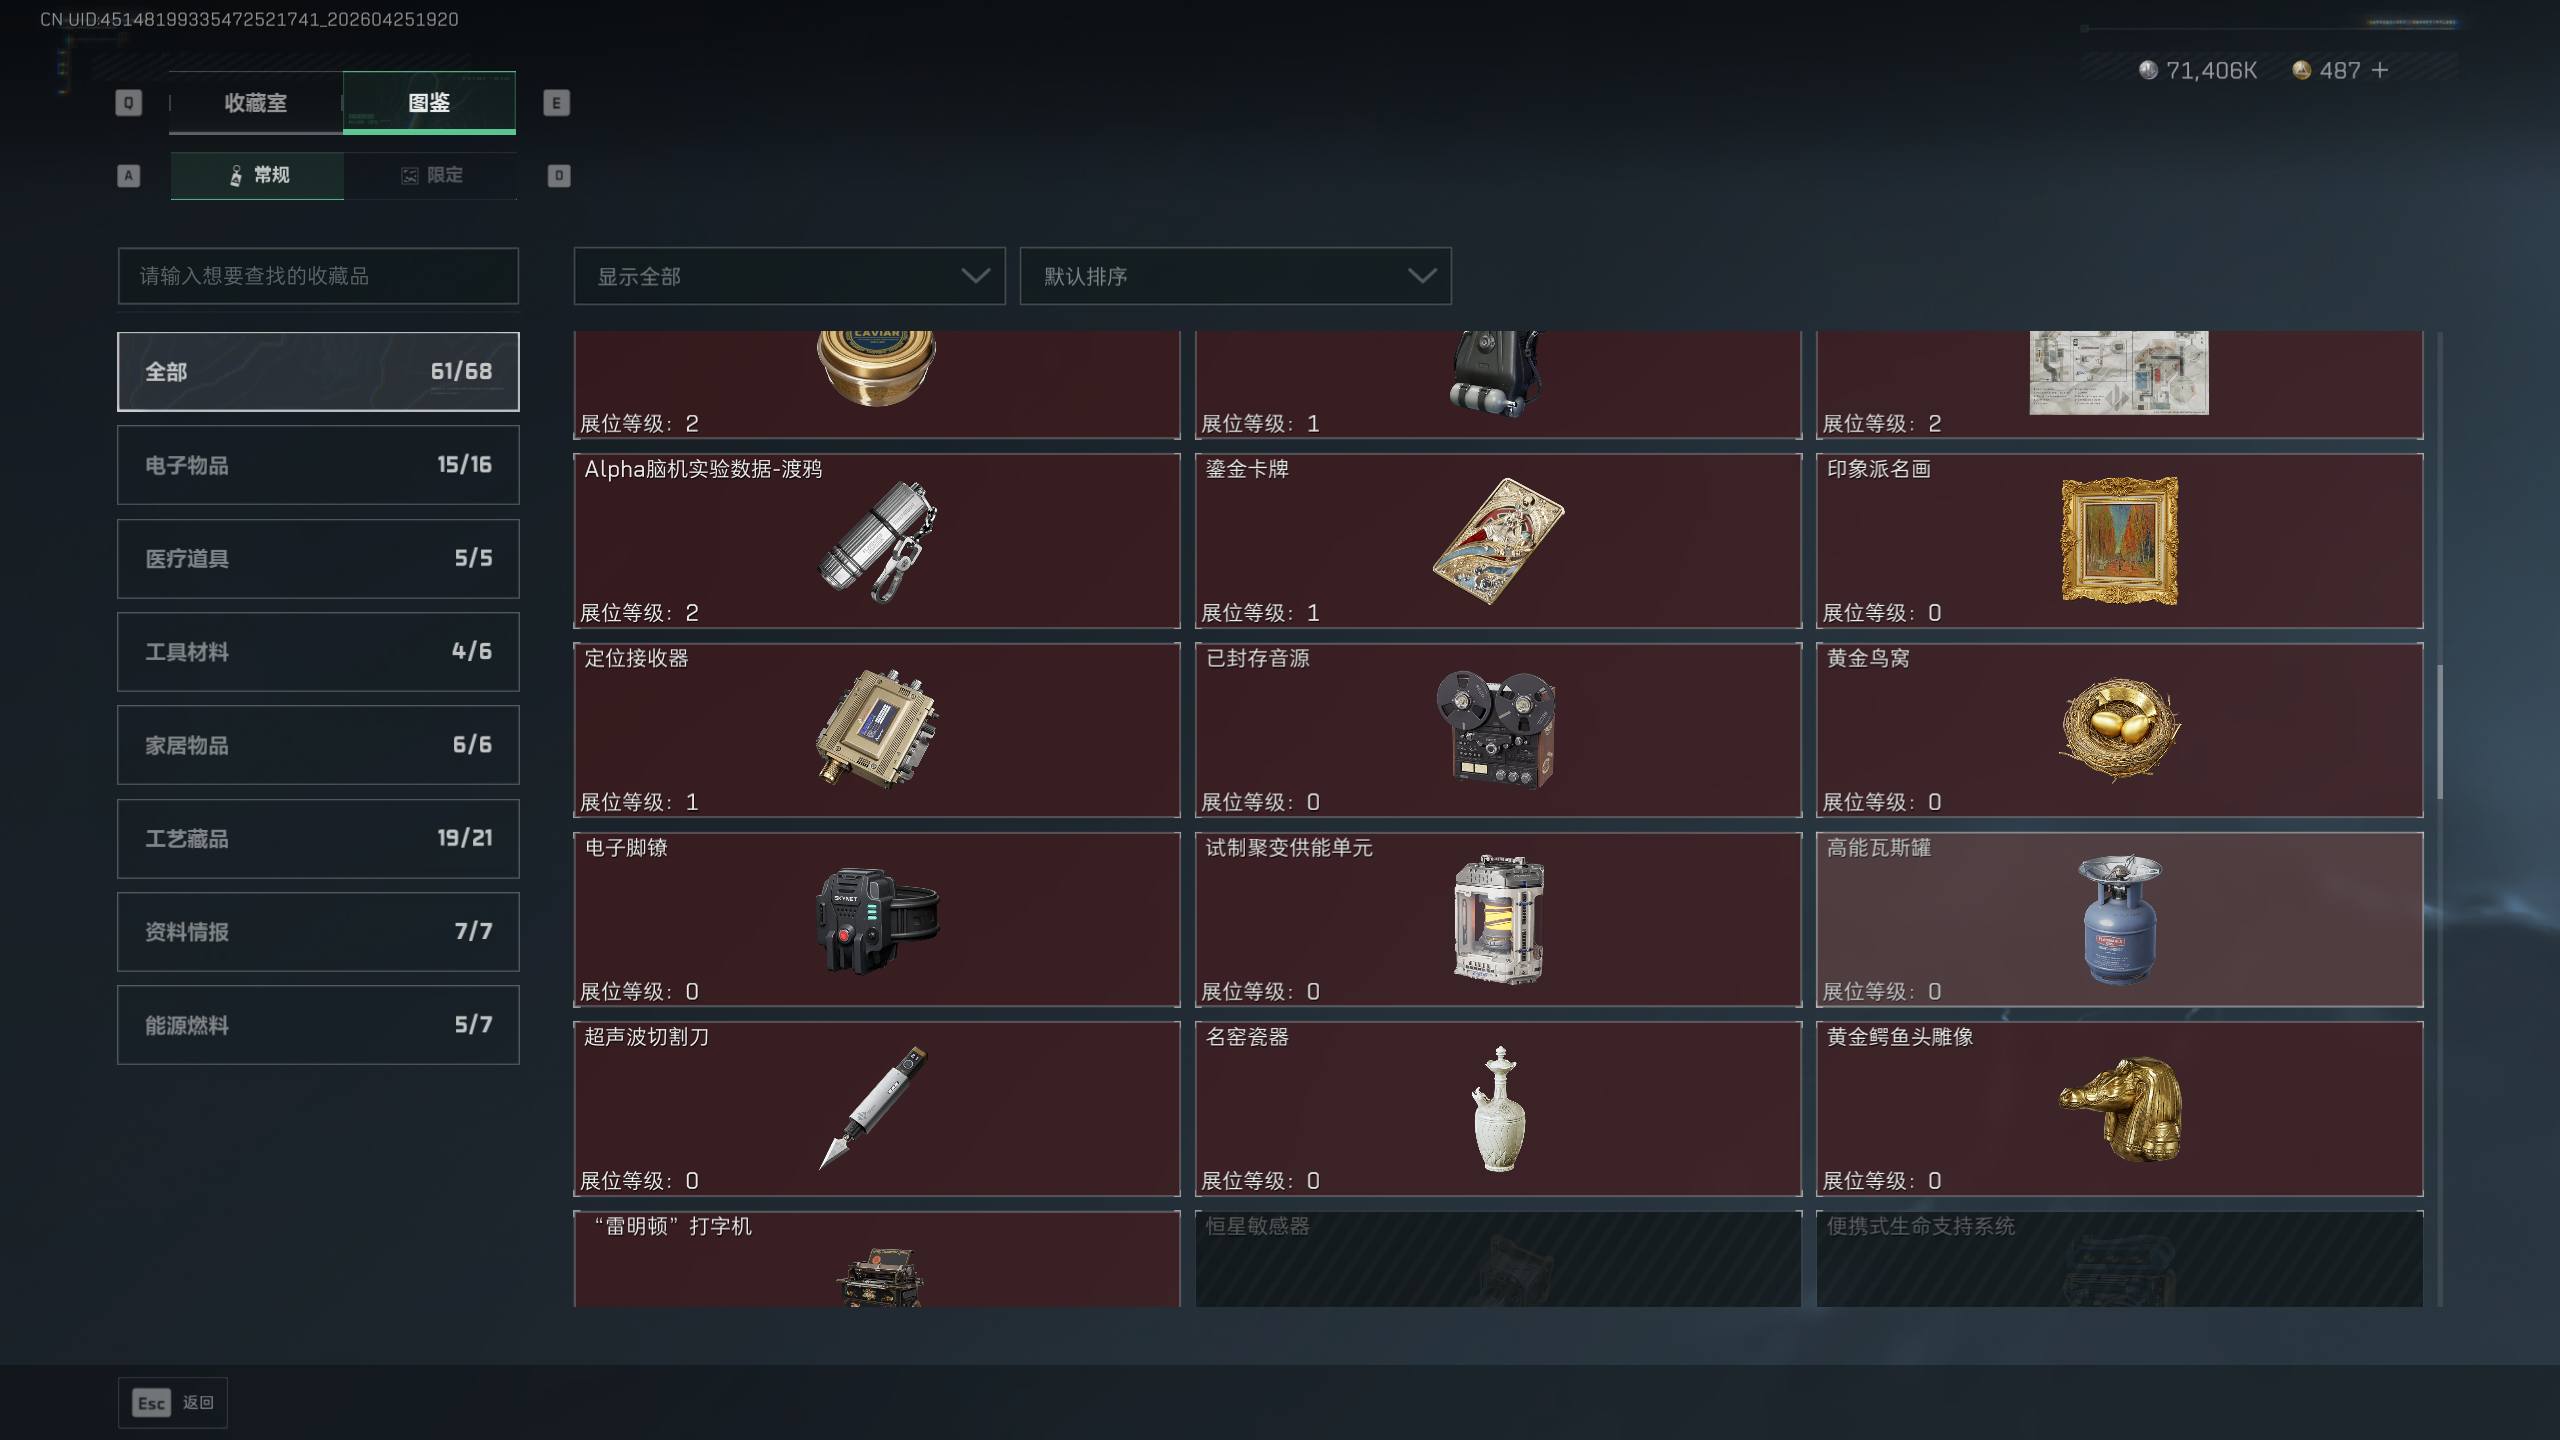Click the 黄金鳄鱼头雕像 crocodile statue icon
Viewport: 2560px width, 1440px height.
(x=2120, y=1108)
